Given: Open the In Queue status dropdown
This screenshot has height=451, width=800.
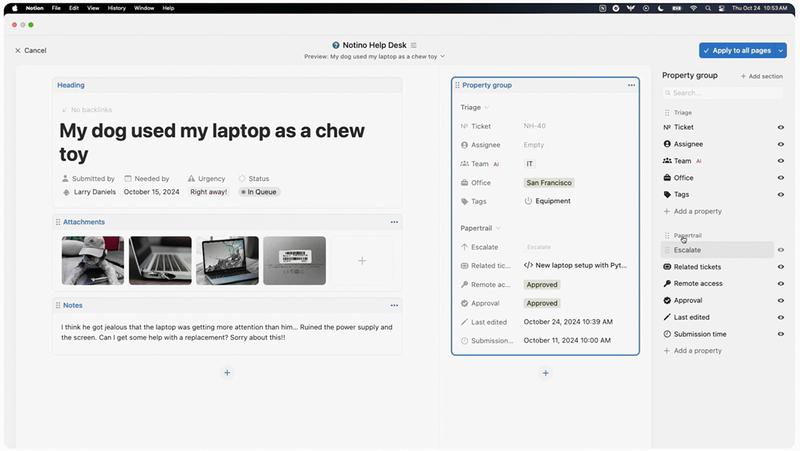Looking at the screenshot, I should (259, 192).
